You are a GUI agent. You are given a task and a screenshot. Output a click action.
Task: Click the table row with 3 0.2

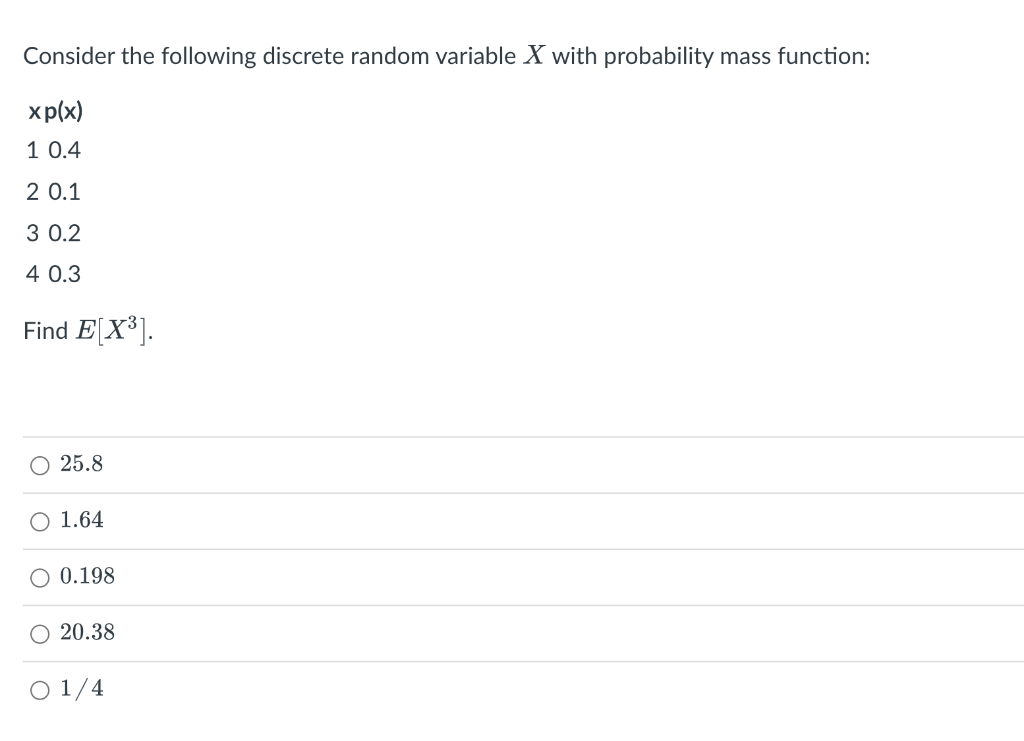(54, 233)
